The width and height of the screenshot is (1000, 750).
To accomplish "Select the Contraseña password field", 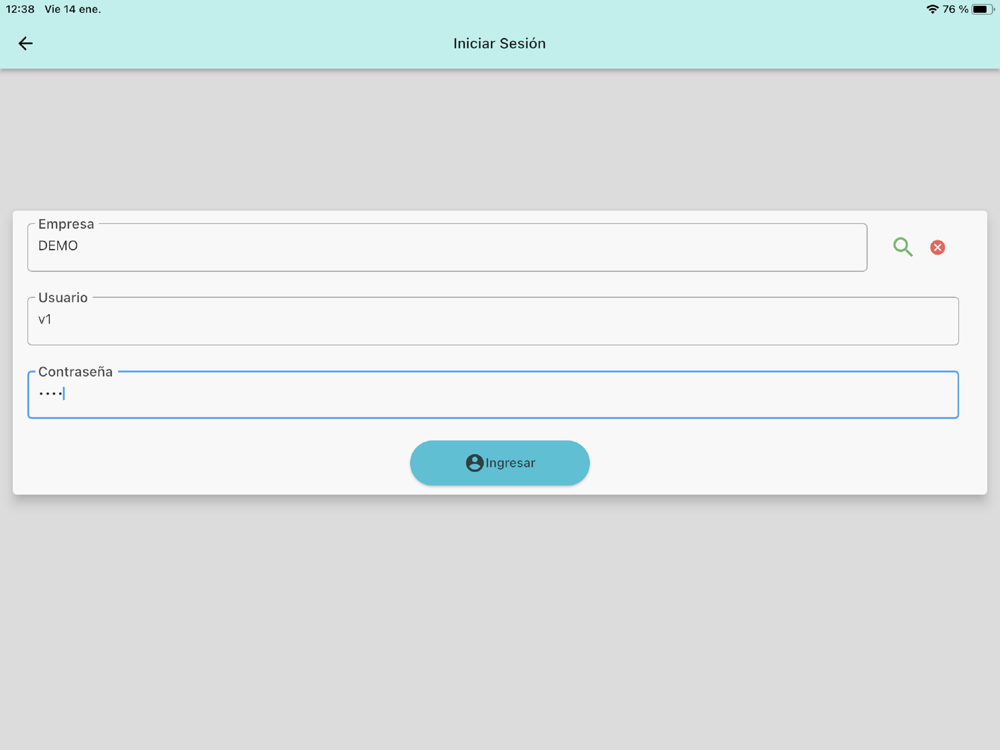I will coord(493,394).
